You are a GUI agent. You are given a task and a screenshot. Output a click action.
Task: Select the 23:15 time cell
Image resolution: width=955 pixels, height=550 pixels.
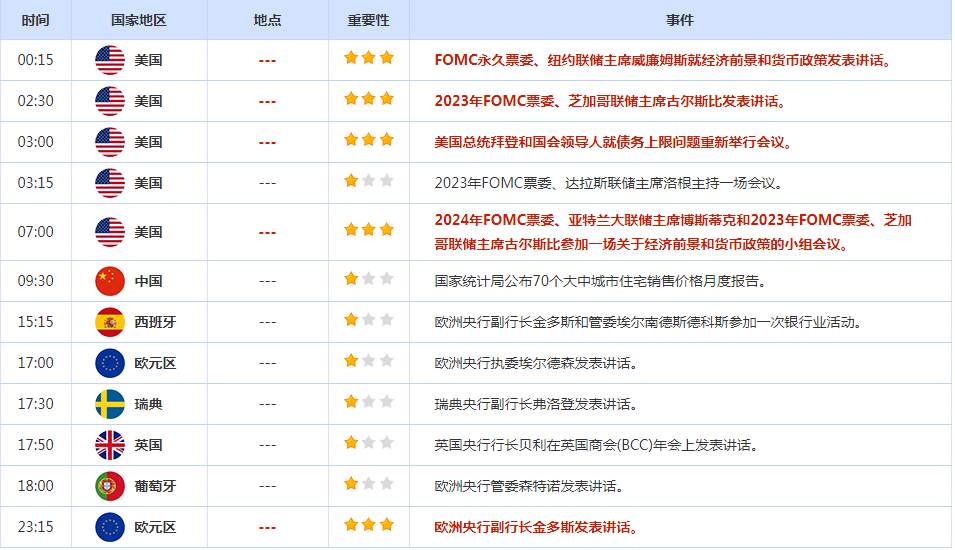(x=35, y=527)
